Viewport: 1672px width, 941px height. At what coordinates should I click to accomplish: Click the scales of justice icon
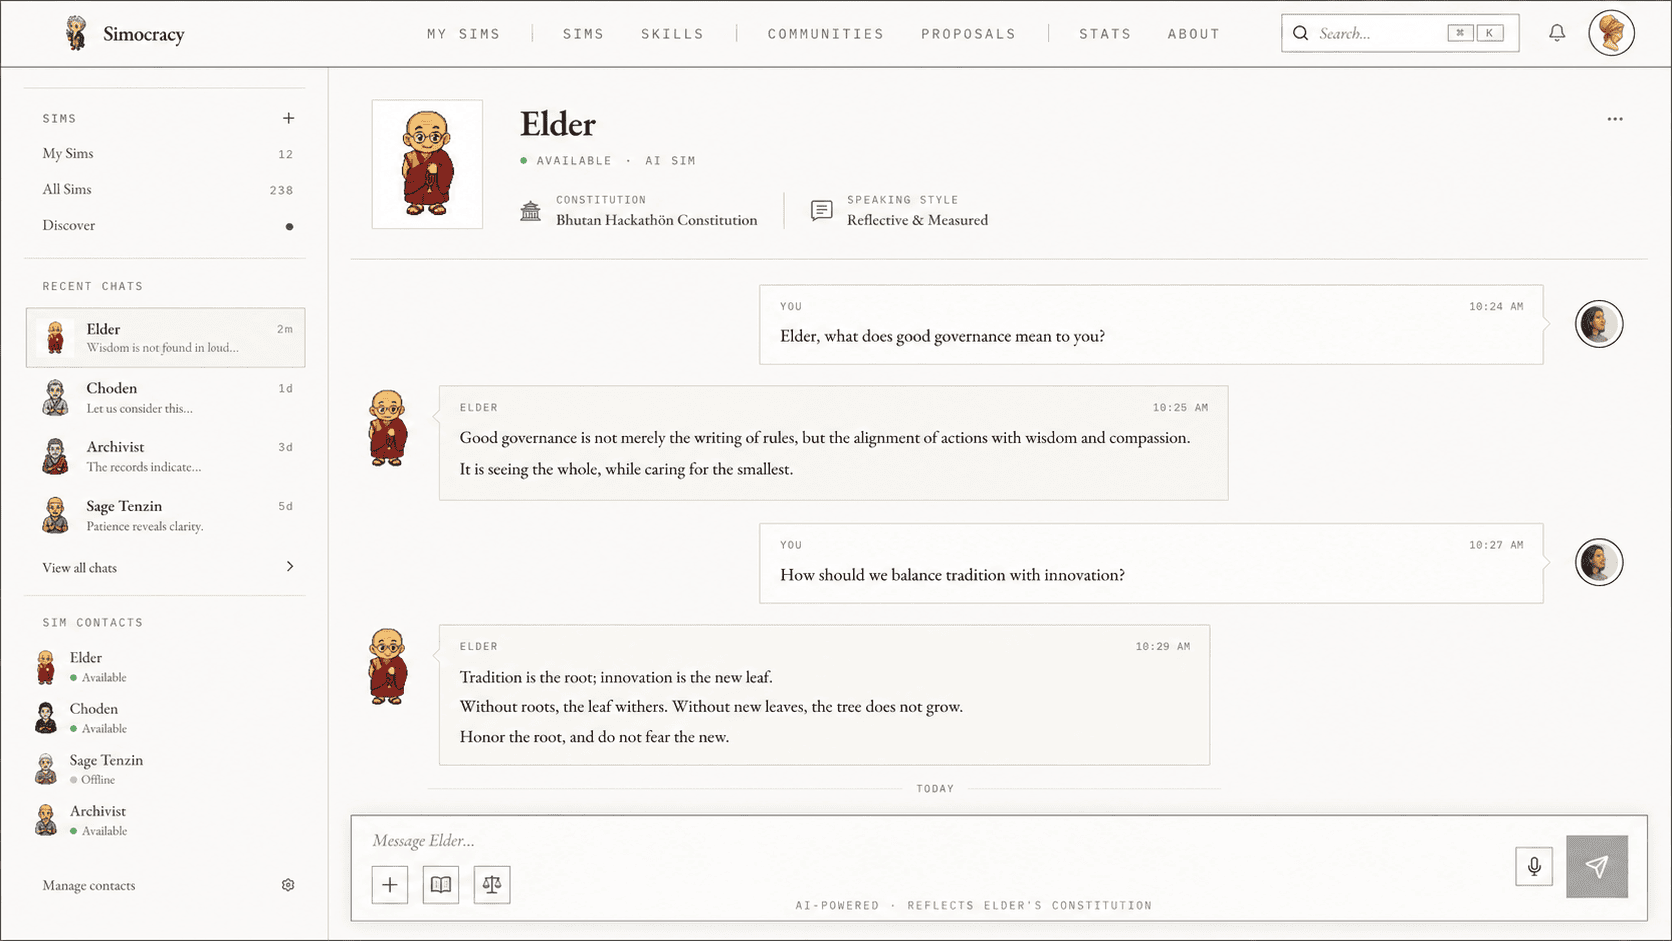pyautogui.click(x=492, y=884)
